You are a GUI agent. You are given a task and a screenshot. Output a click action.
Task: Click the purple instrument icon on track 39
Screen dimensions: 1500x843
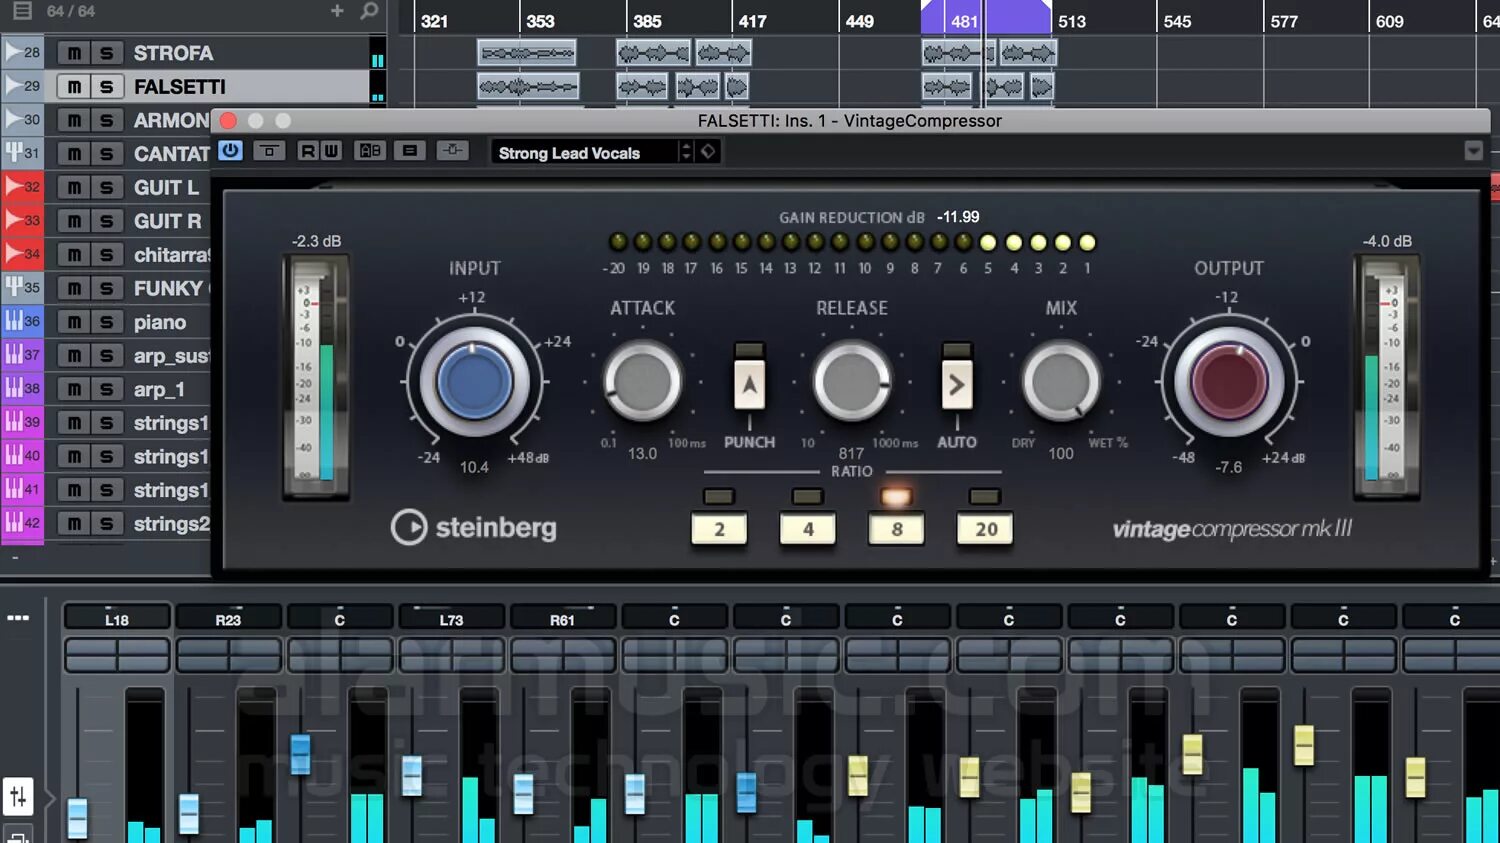click(14, 422)
